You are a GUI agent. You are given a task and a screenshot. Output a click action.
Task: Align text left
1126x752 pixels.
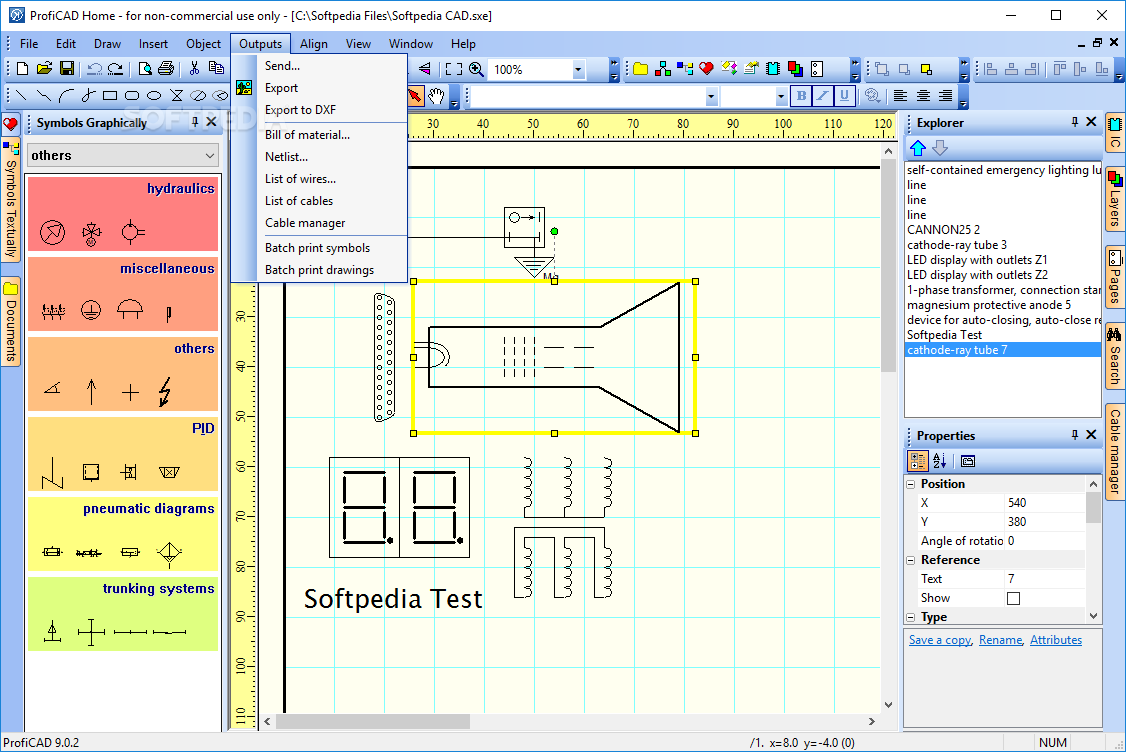coord(901,96)
